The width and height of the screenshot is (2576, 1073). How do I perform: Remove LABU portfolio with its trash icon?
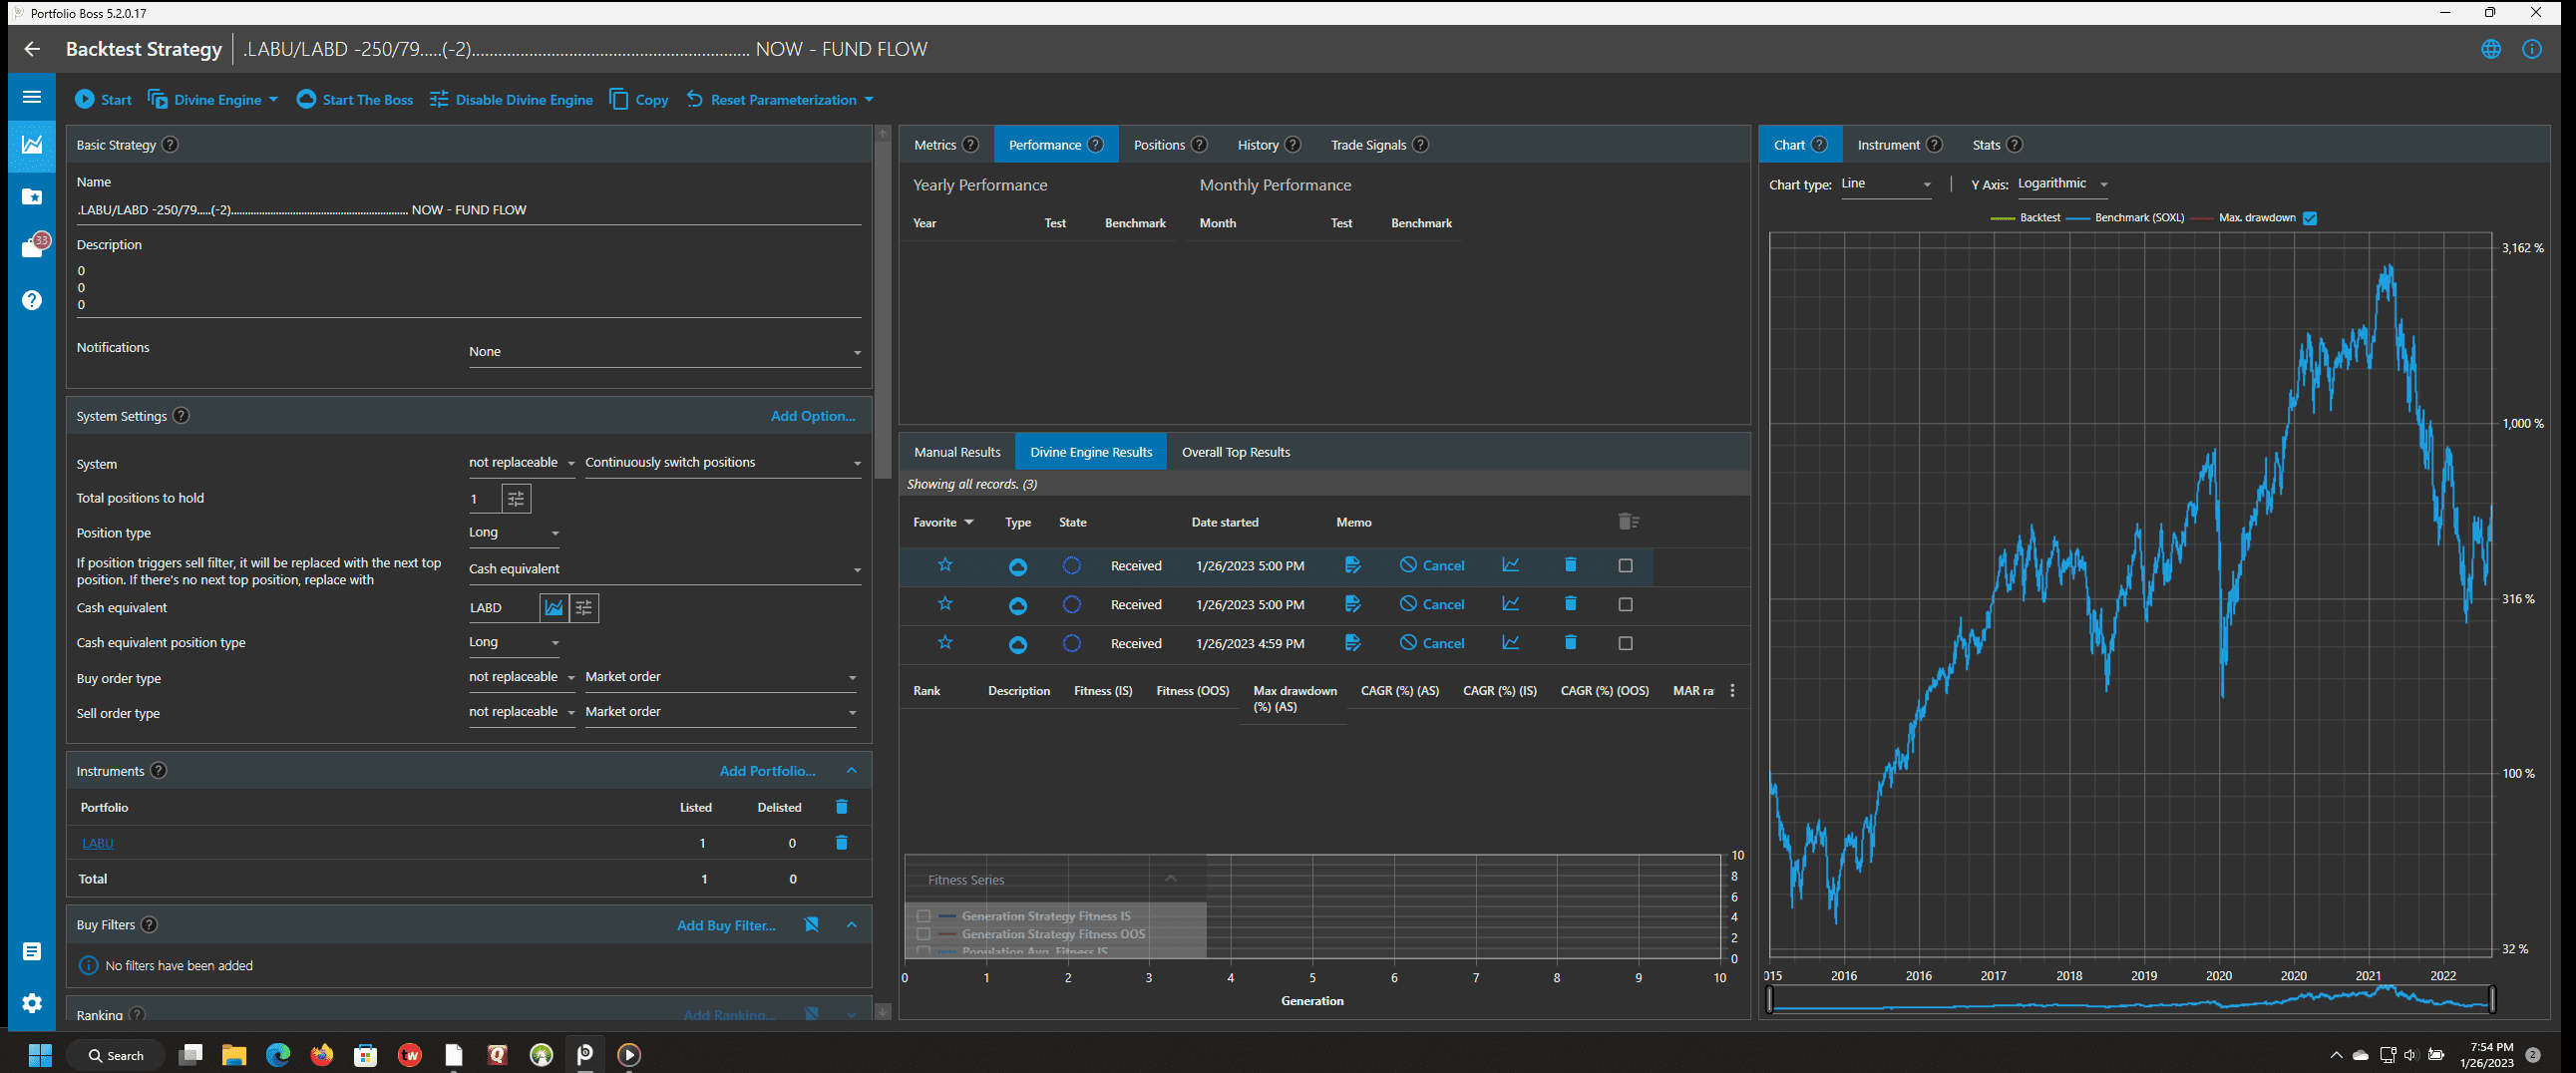842,843
